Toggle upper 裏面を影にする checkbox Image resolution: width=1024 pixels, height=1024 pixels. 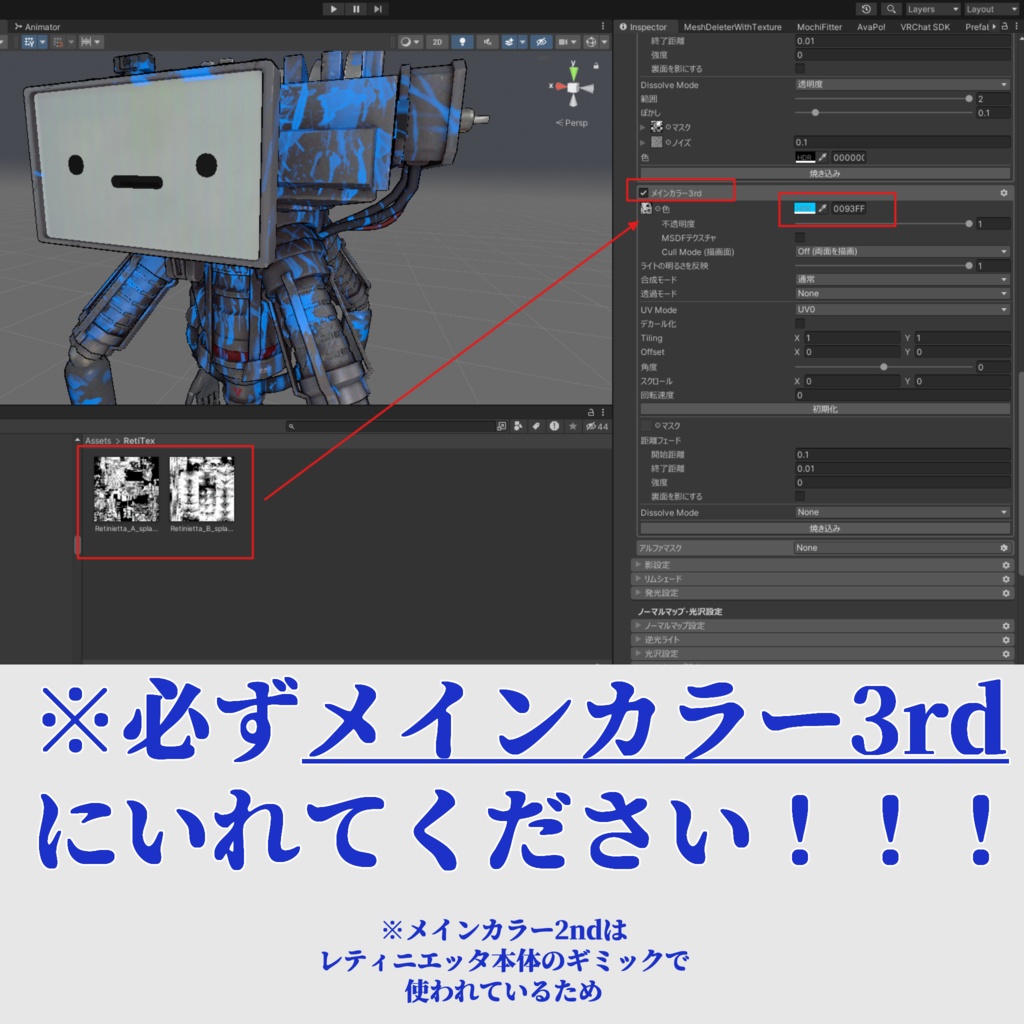point(800,69)
